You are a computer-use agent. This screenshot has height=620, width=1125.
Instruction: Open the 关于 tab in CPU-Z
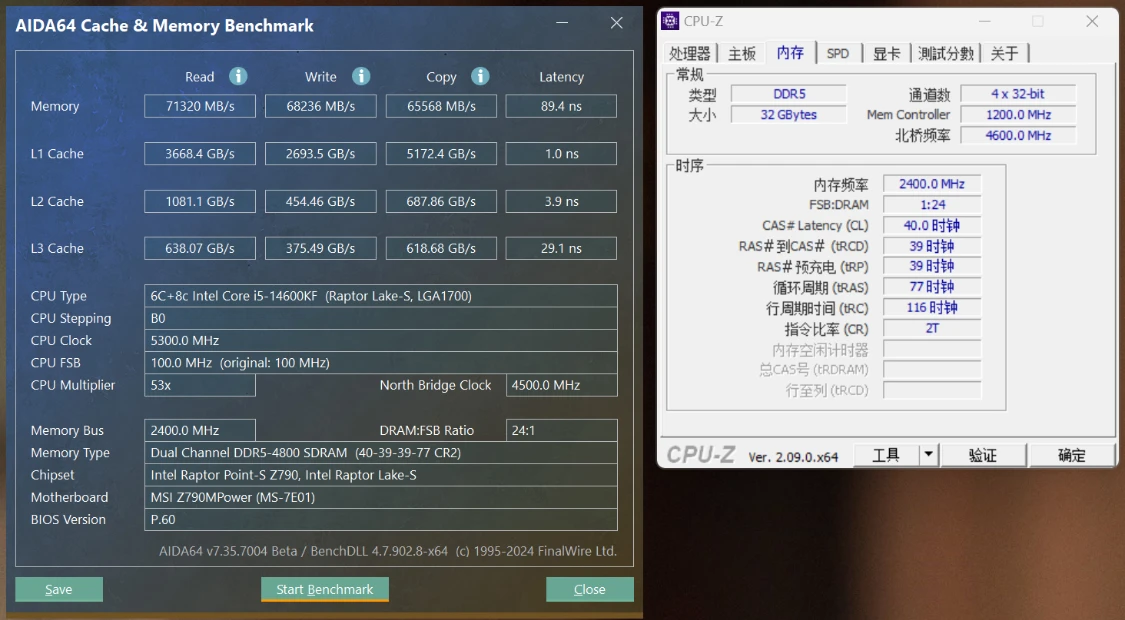tap(1004, 53)
